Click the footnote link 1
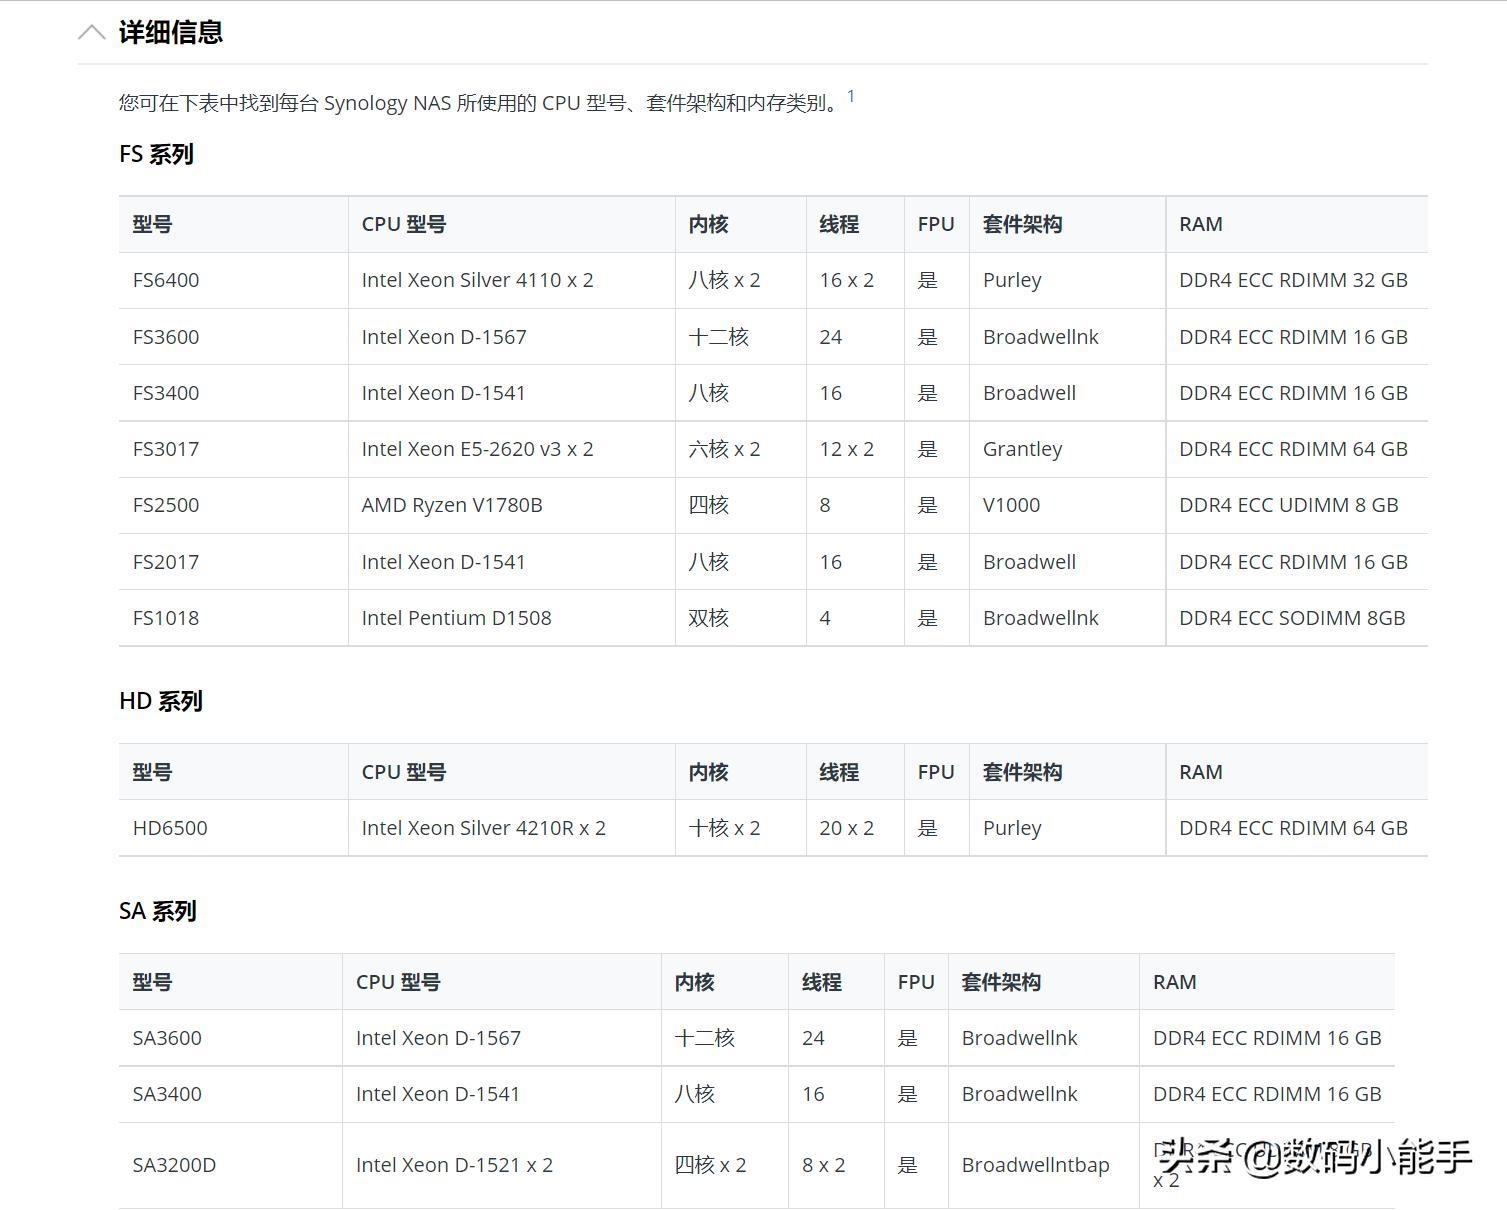 click(x=851, y=95)
